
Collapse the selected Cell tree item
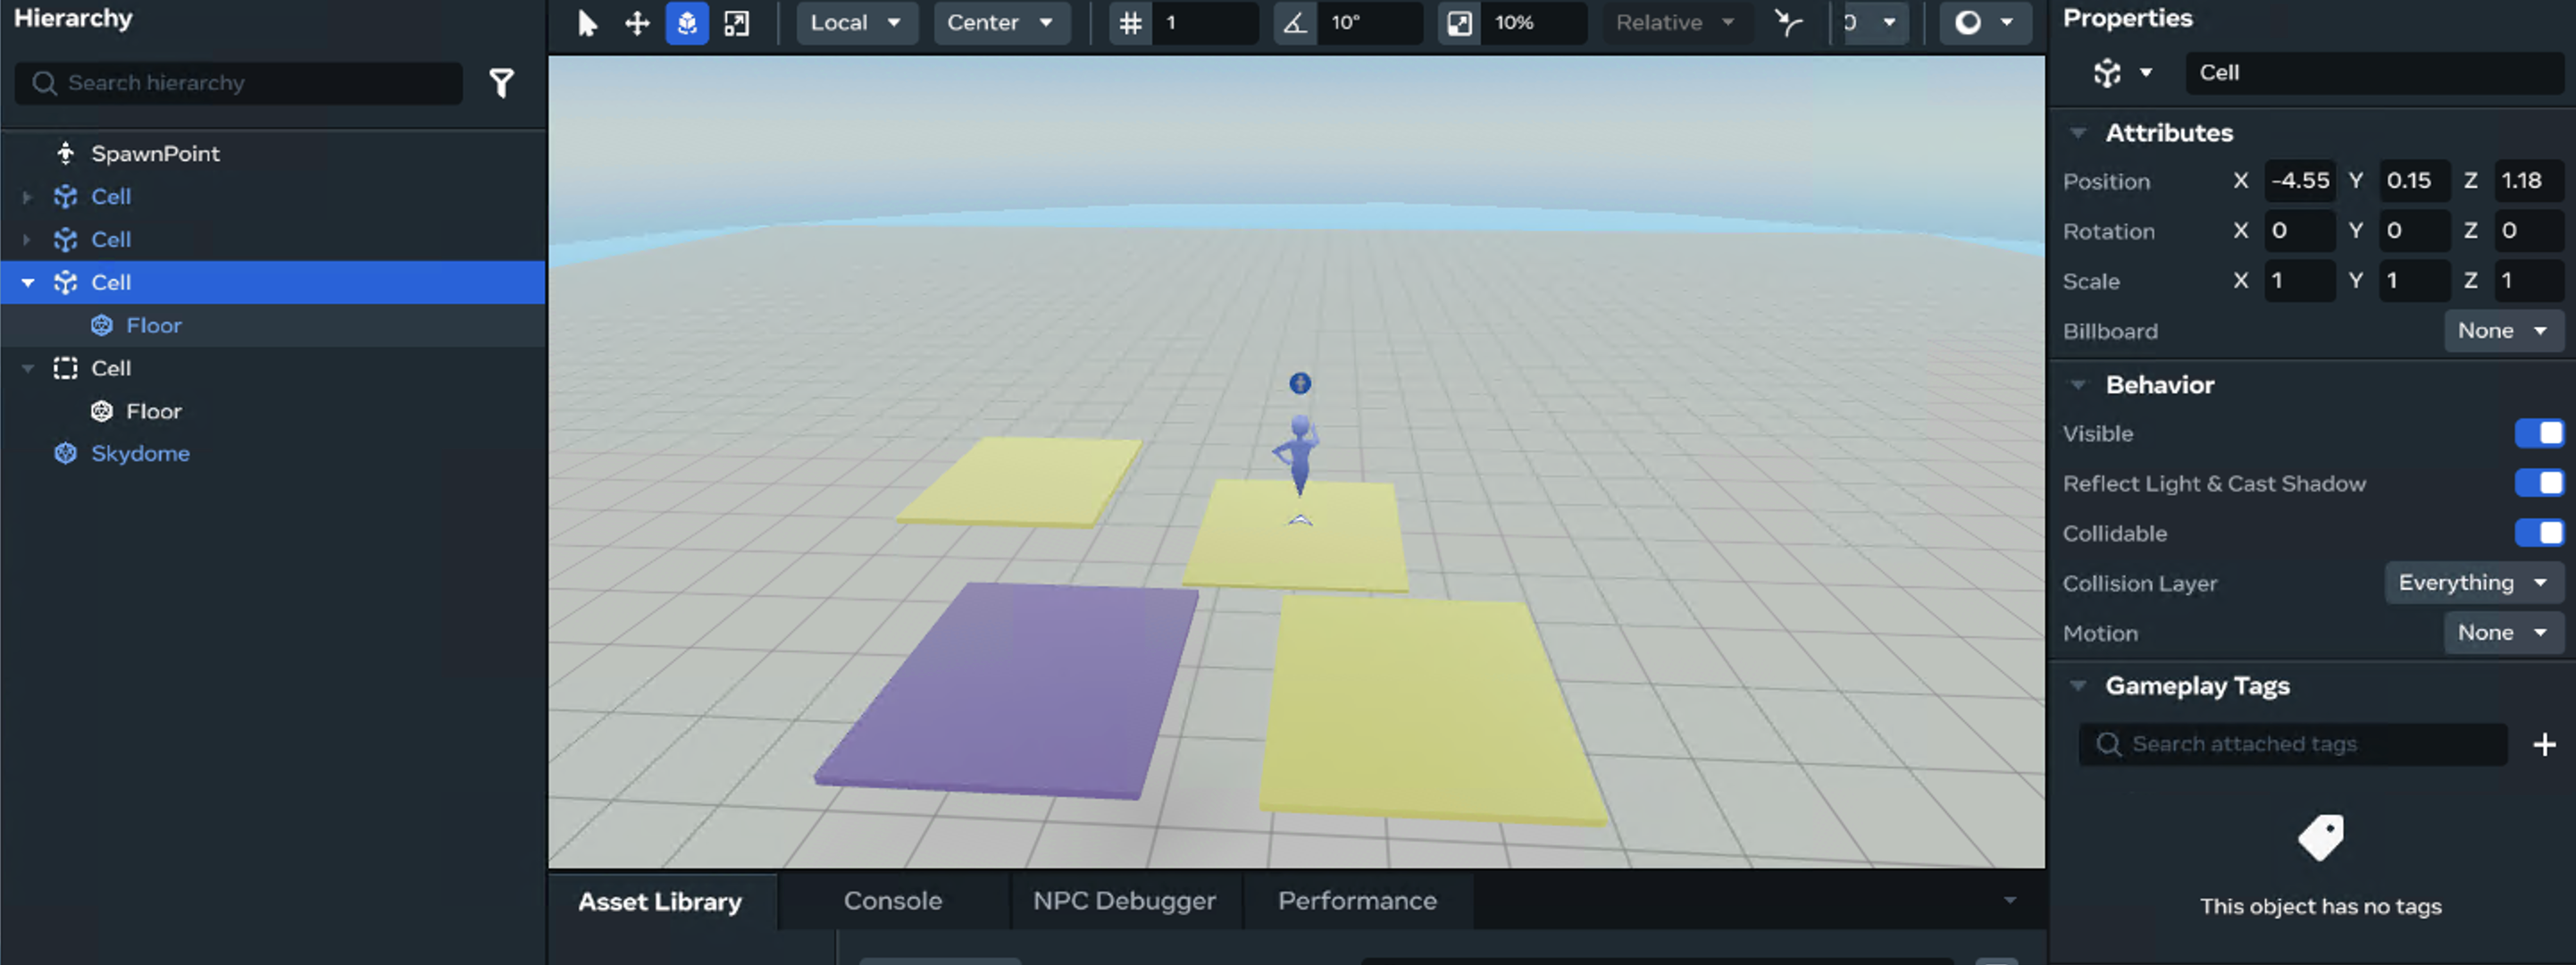tap(28, 283)
